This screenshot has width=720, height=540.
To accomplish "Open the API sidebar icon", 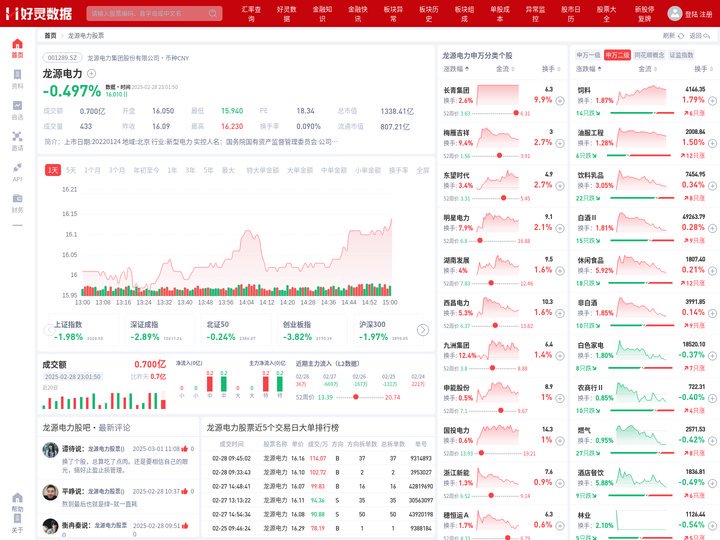I will point(17,167).
